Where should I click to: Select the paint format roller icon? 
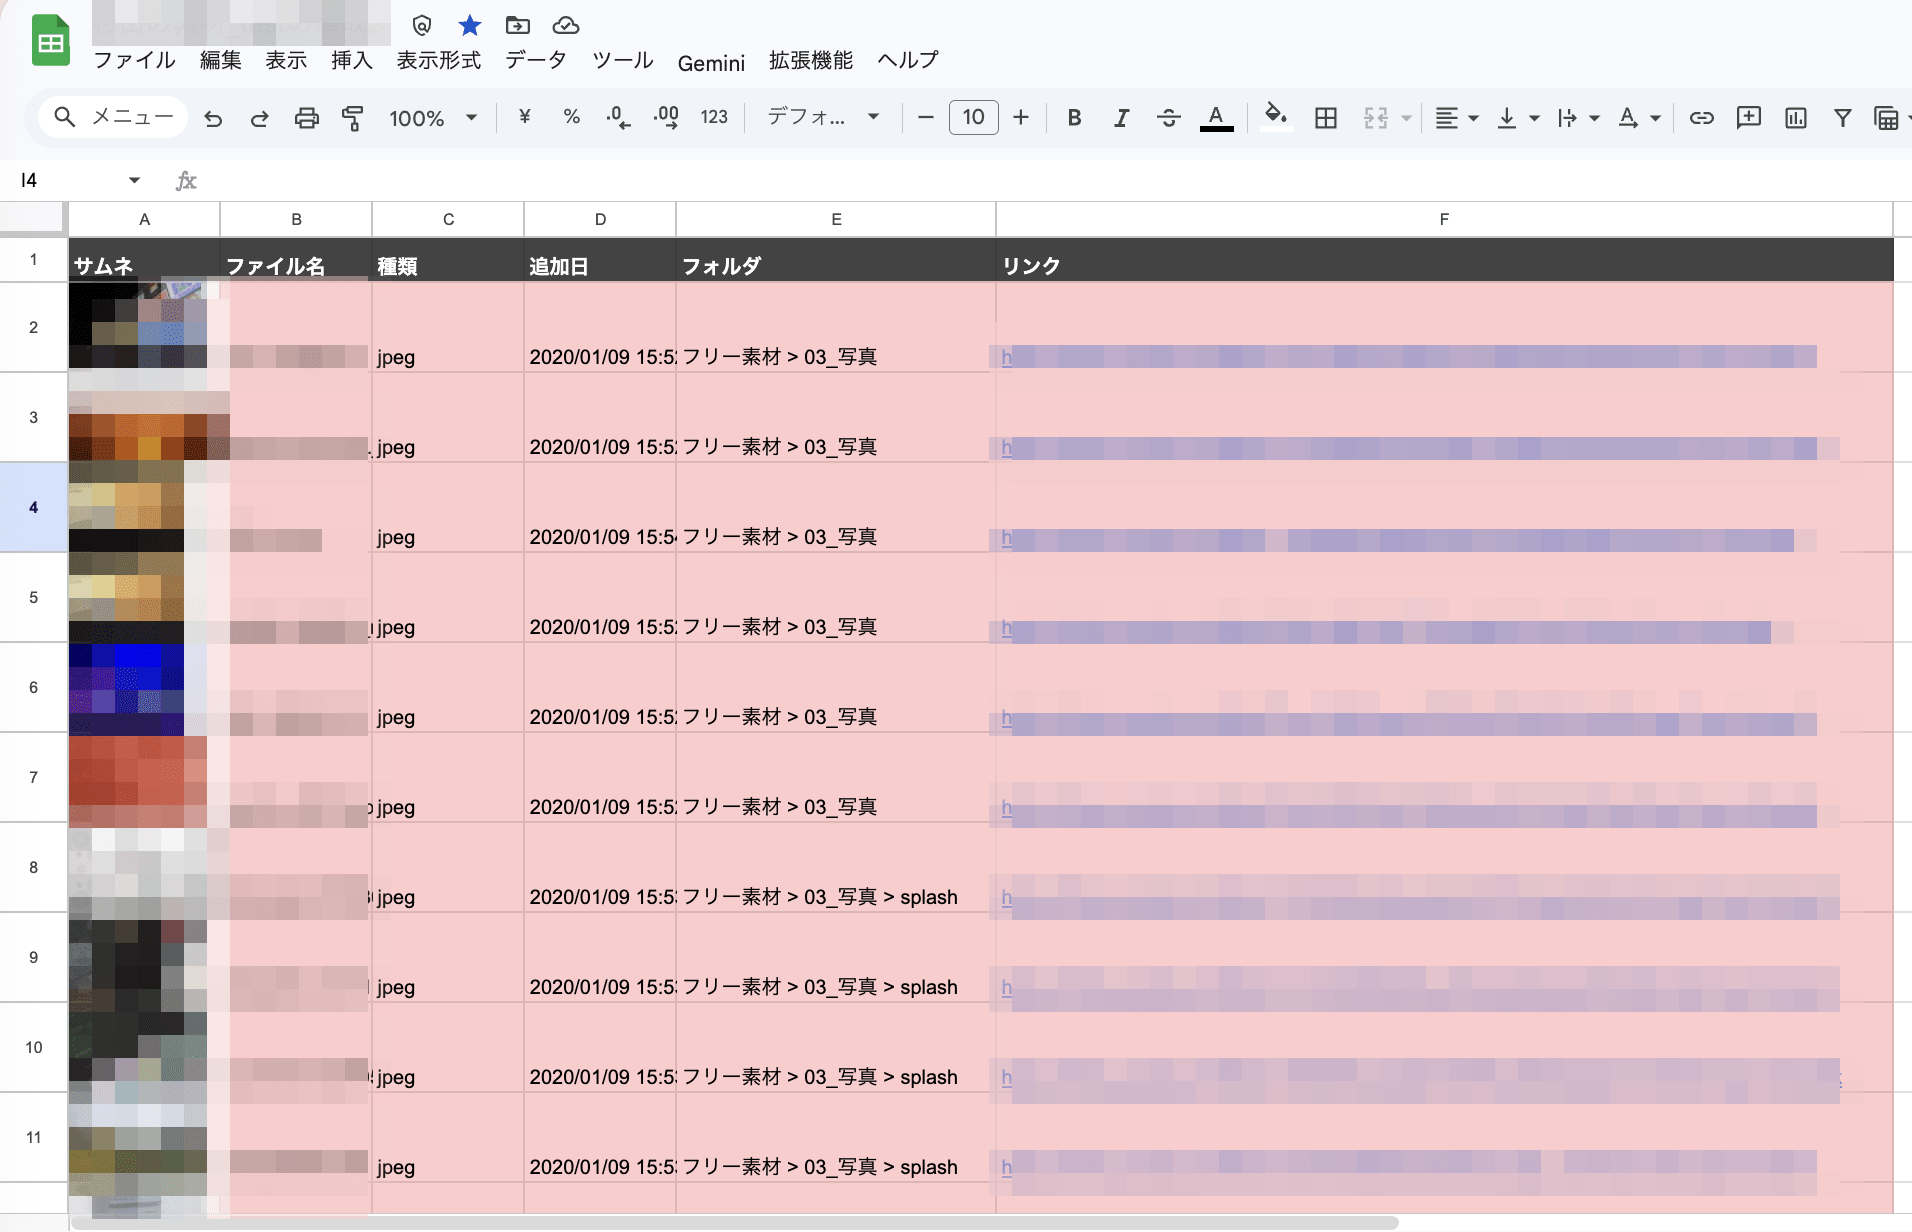pos(352,118)
